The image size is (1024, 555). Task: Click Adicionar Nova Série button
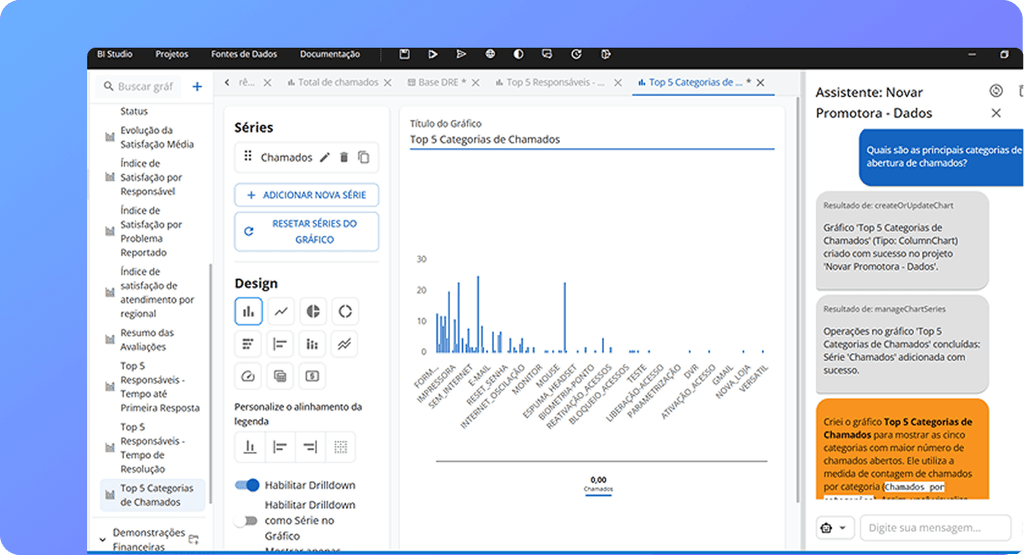pos(306,195)
